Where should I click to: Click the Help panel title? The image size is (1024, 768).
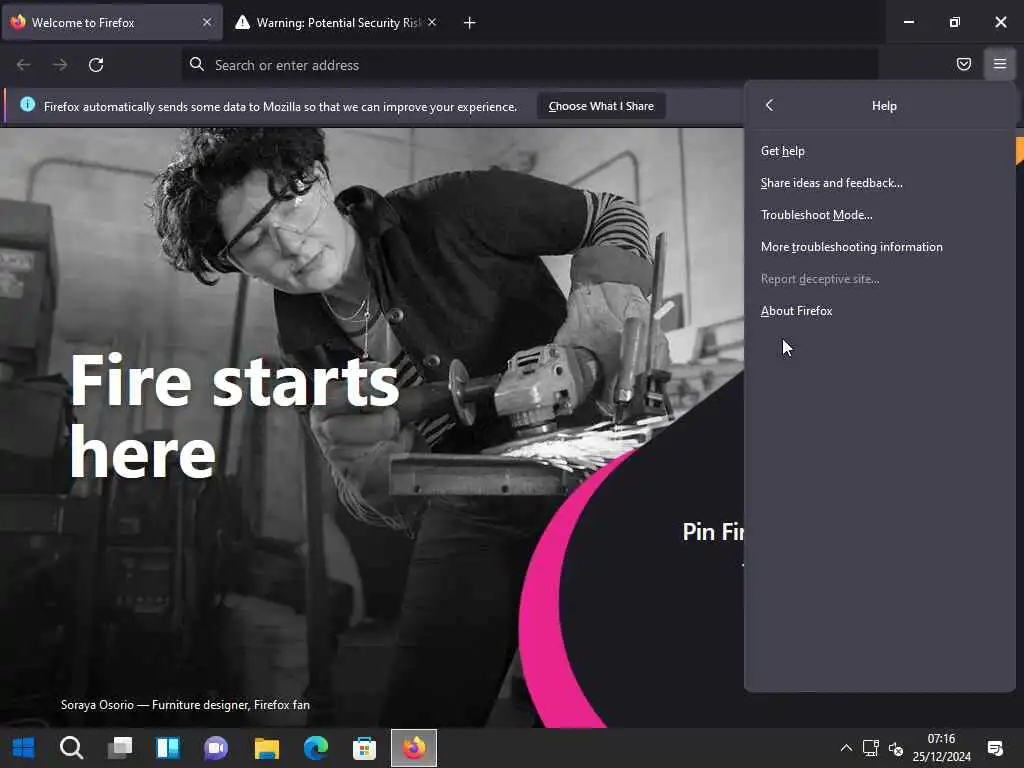click(884, 106)
